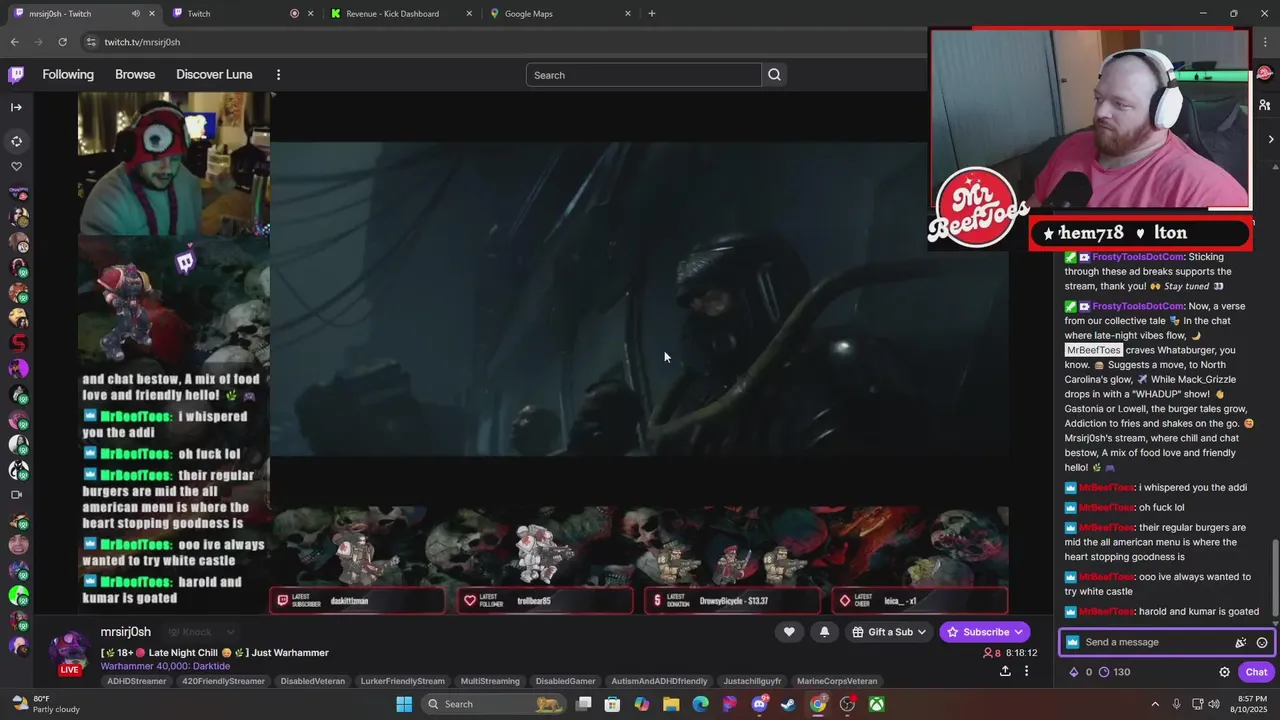The height and width of the screenshot is (720, 1280).
Task: Click the followed channels heart icon in sidebar
Action: click(16, 166)
